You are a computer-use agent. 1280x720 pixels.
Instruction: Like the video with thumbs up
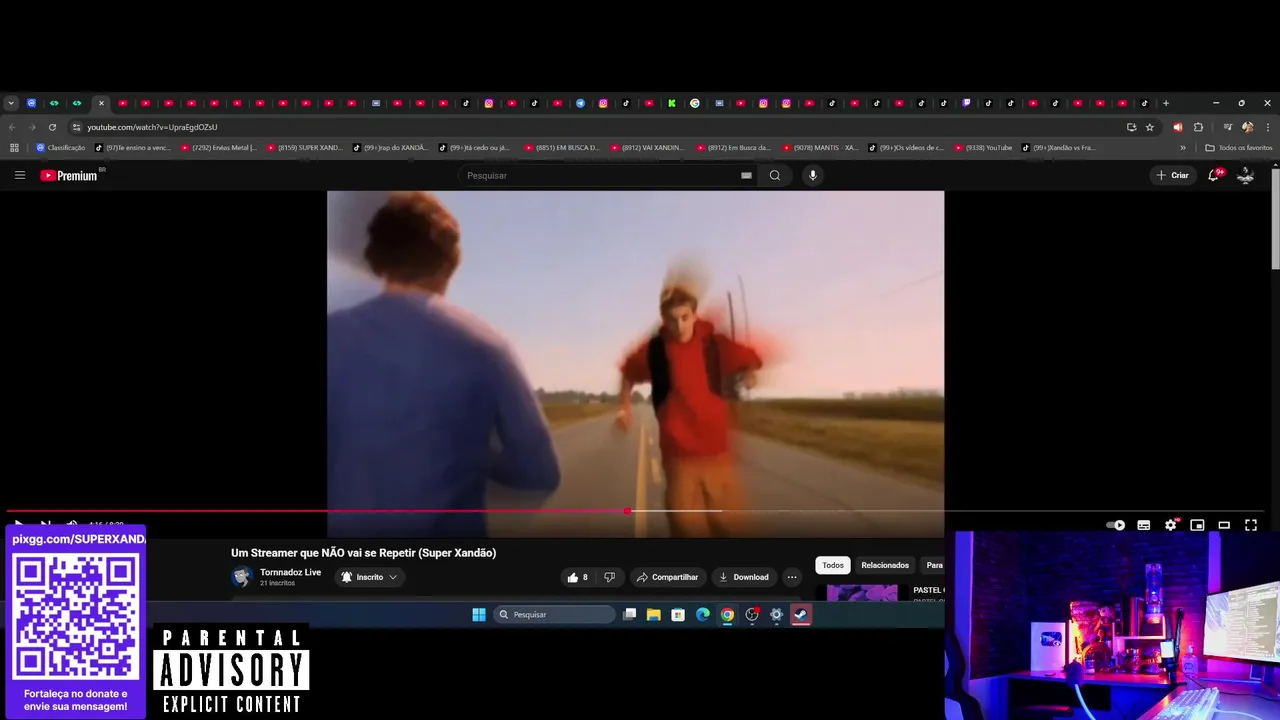(x=578, y=577)
